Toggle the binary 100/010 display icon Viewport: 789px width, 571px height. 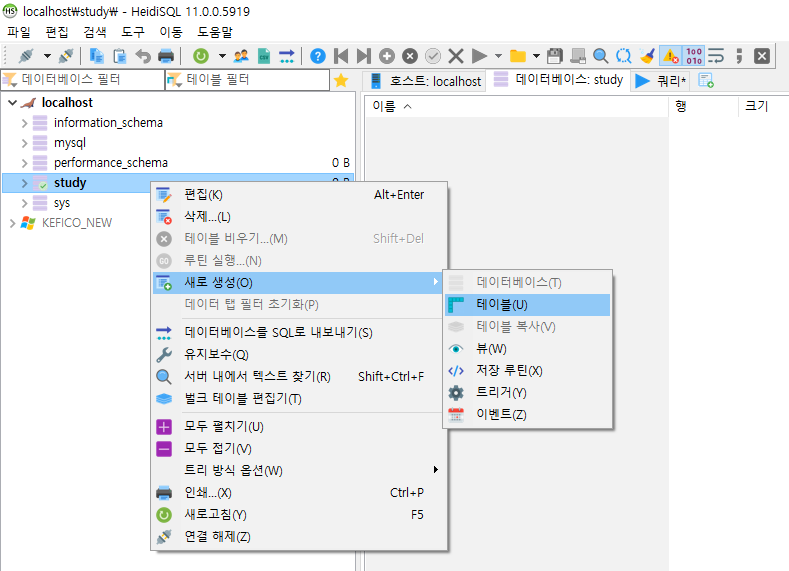(x=694, y=56)
